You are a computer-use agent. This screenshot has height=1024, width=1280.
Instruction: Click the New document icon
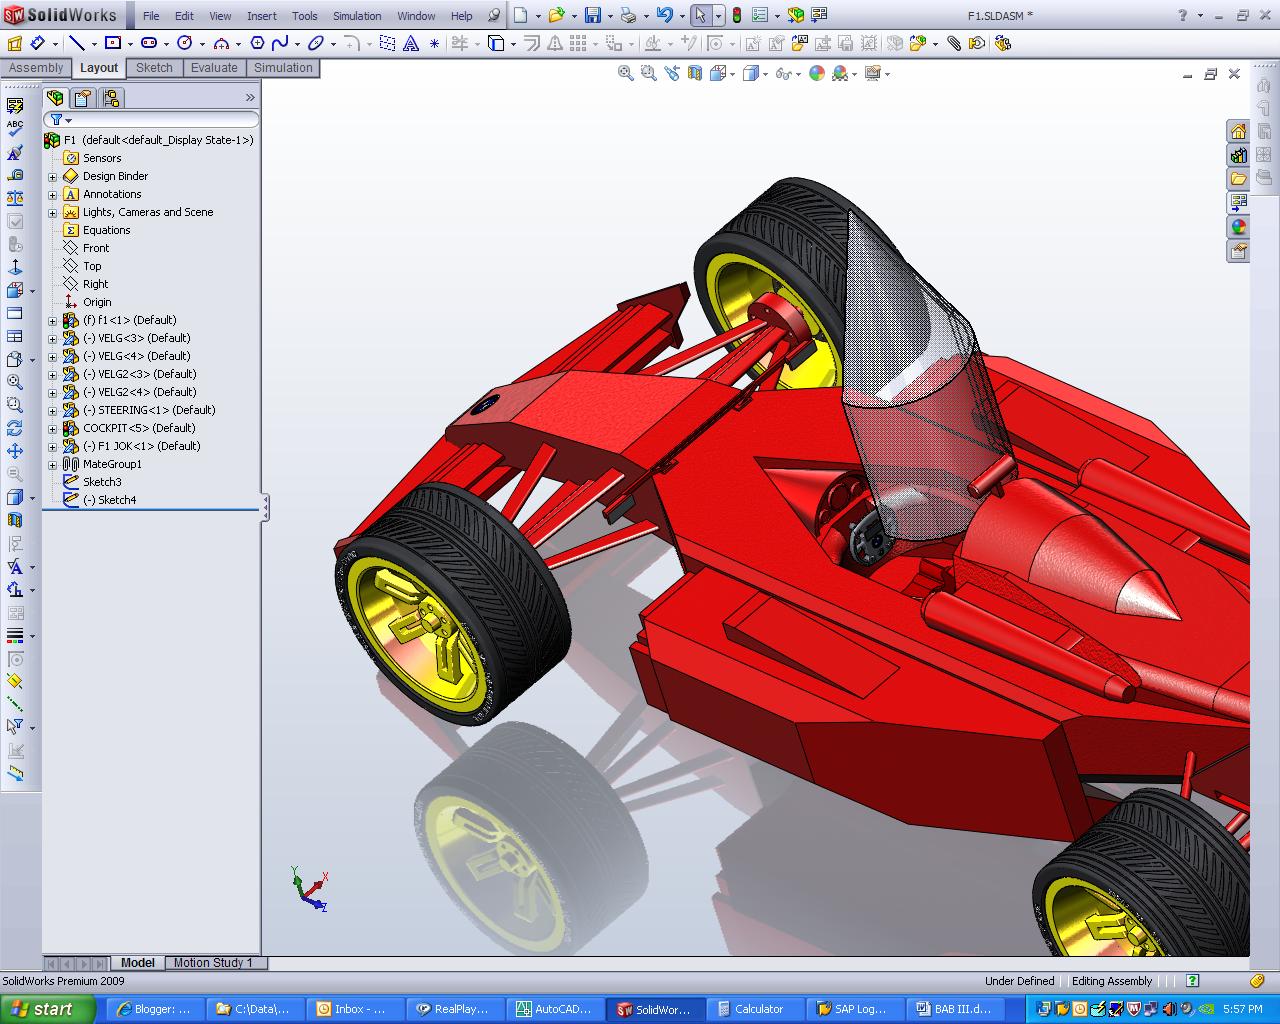pyautogui.click(x=520, y=15)
